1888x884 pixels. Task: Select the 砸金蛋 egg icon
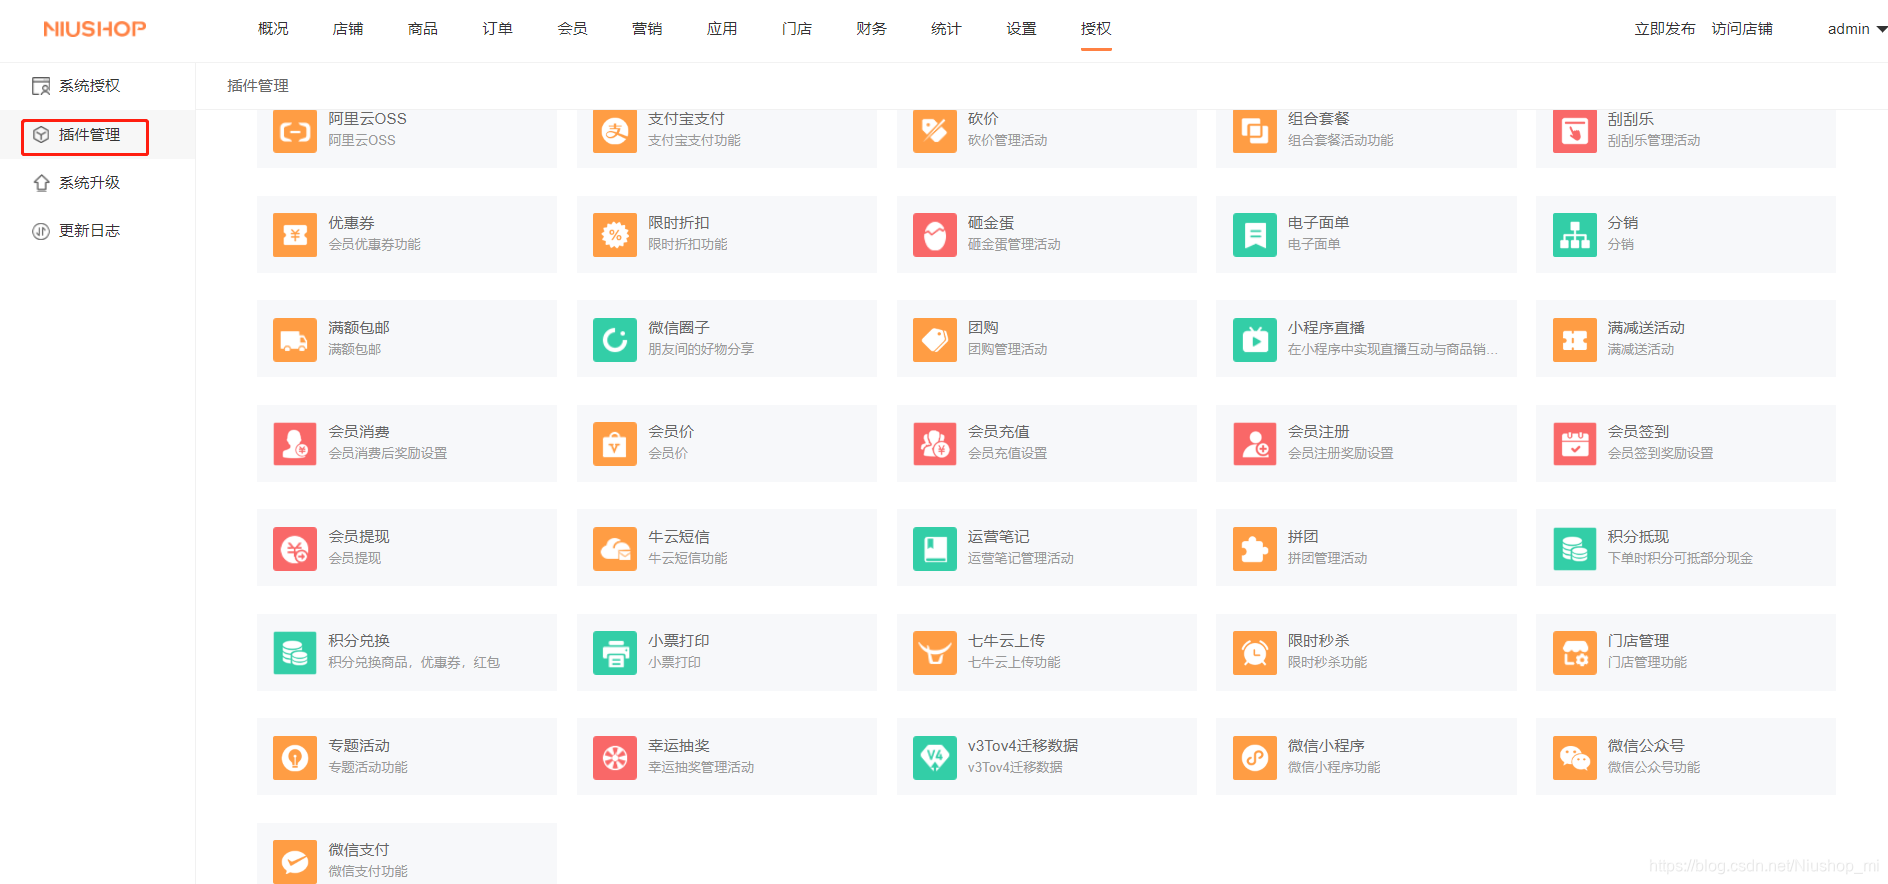(935, 235)
